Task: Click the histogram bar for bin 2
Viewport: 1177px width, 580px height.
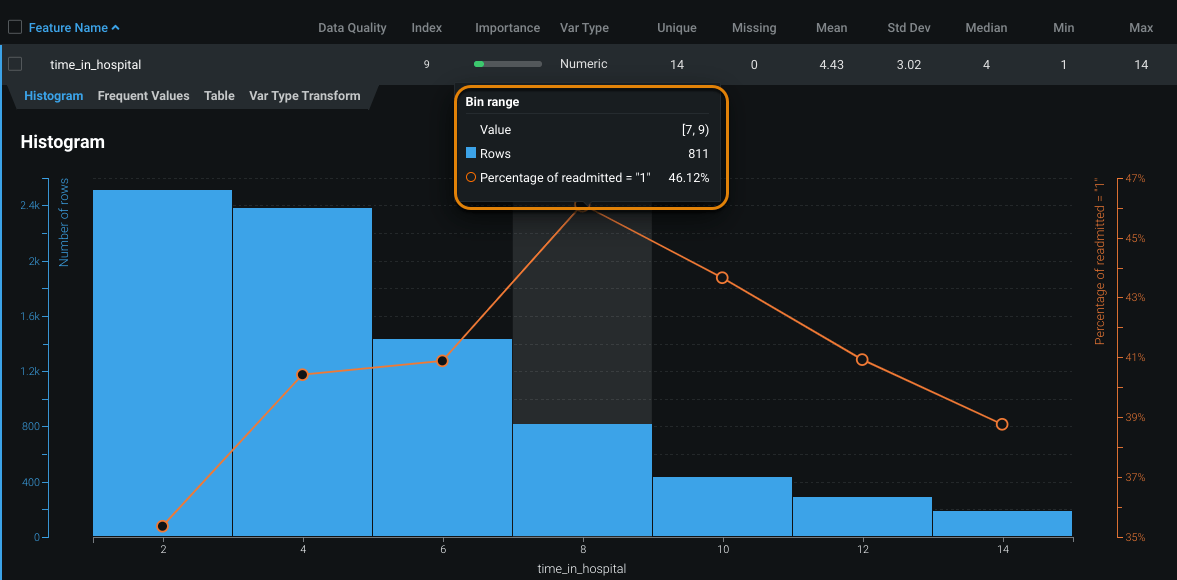Action: coord(163,363)
